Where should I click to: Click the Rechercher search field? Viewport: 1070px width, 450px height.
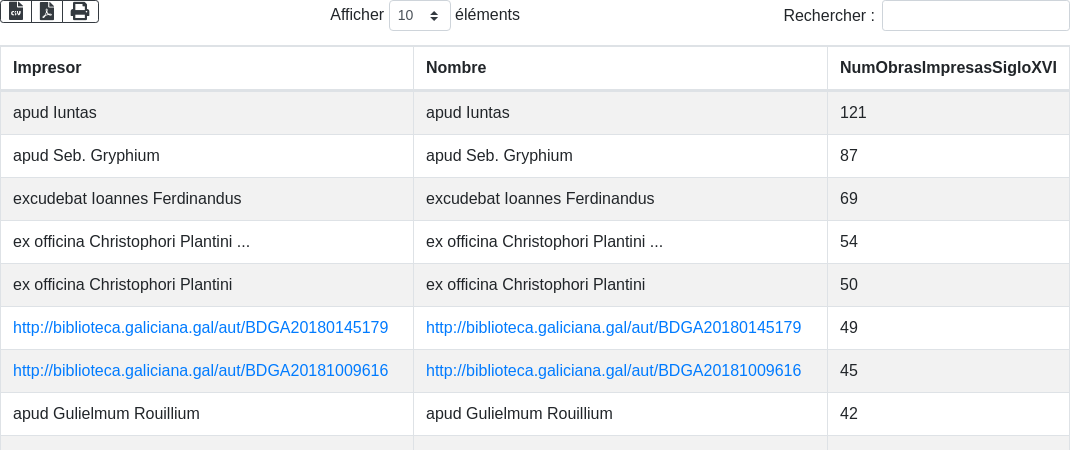[x=975, y=16]
